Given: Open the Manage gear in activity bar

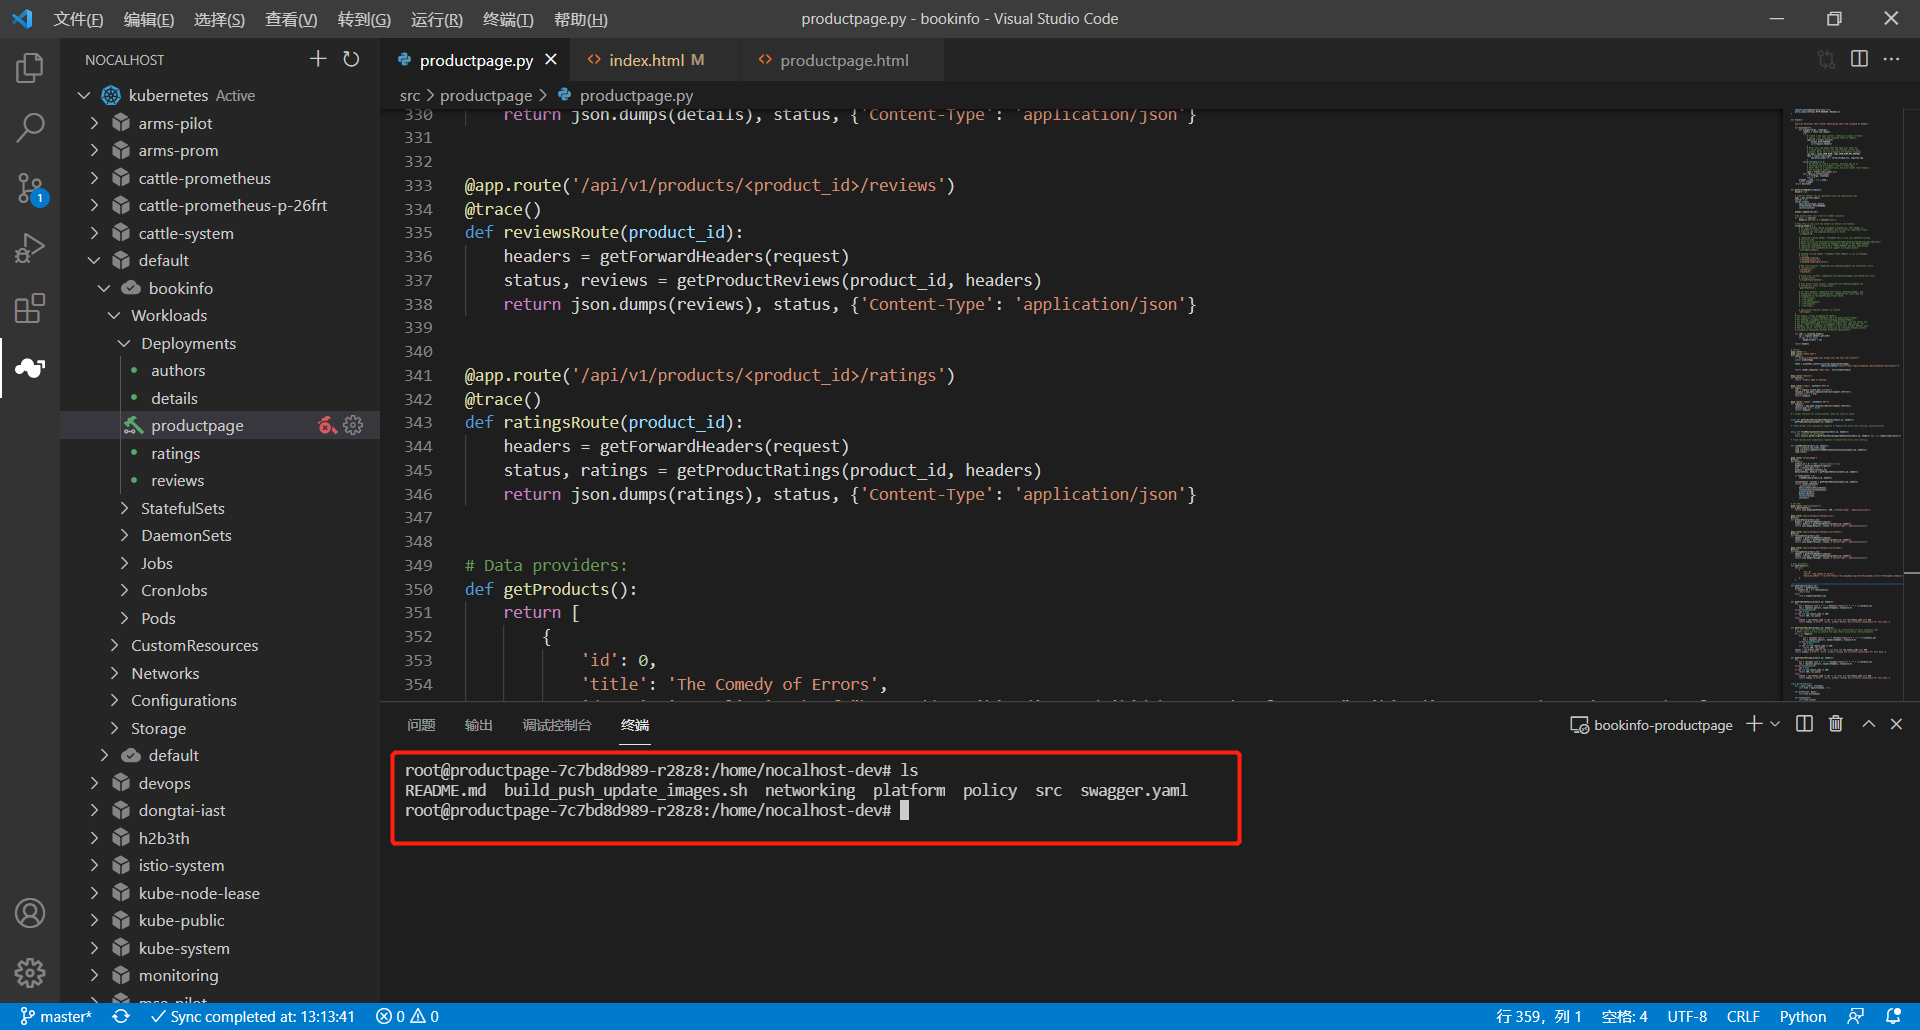Looking at the screenshot, I should tap(30, 973).
